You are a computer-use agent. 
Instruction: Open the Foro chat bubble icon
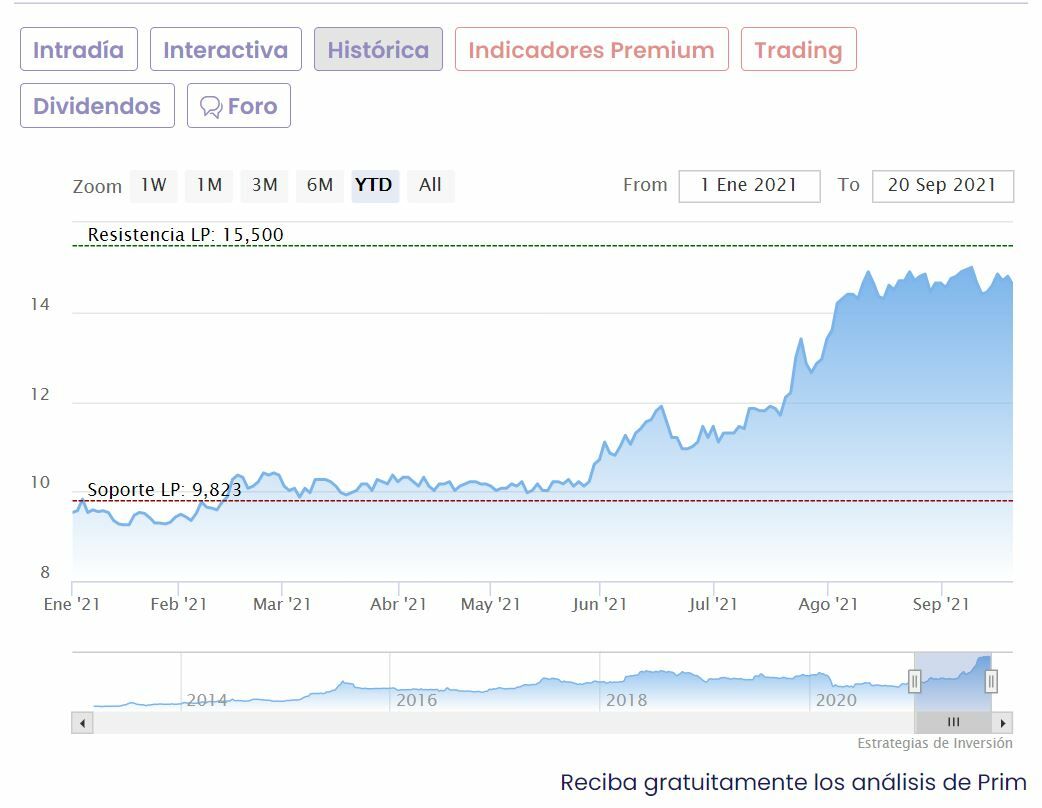(x=211, y=107)
